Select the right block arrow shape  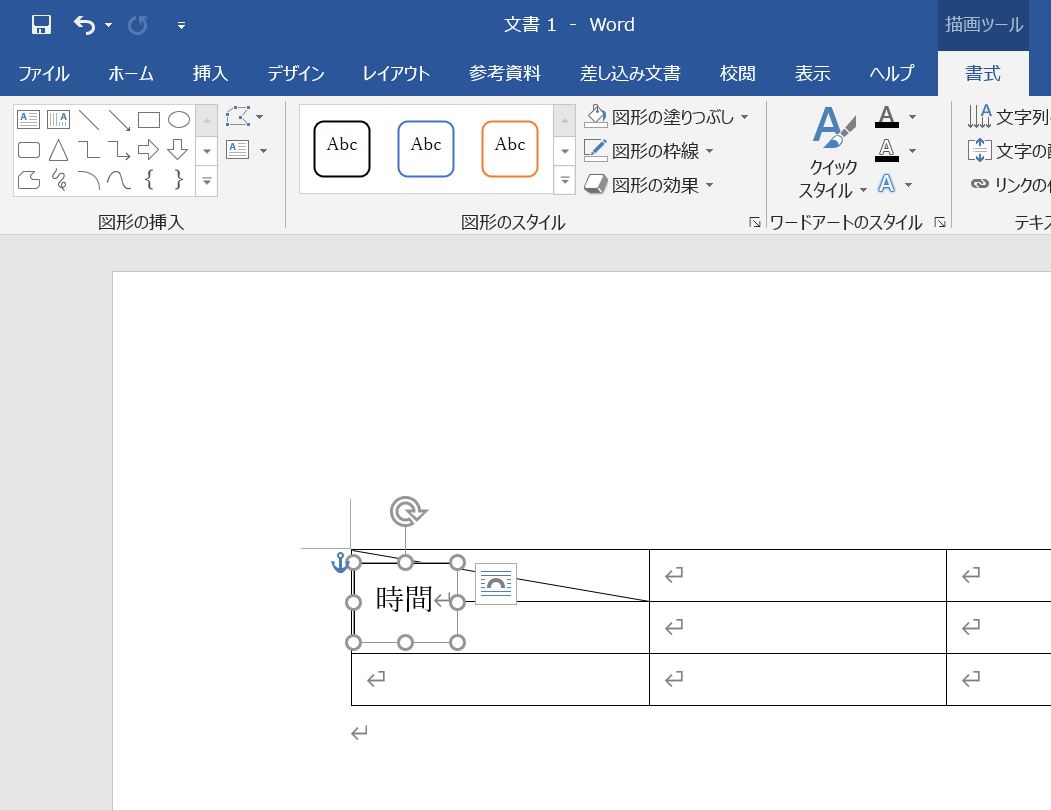click(148, 150)
